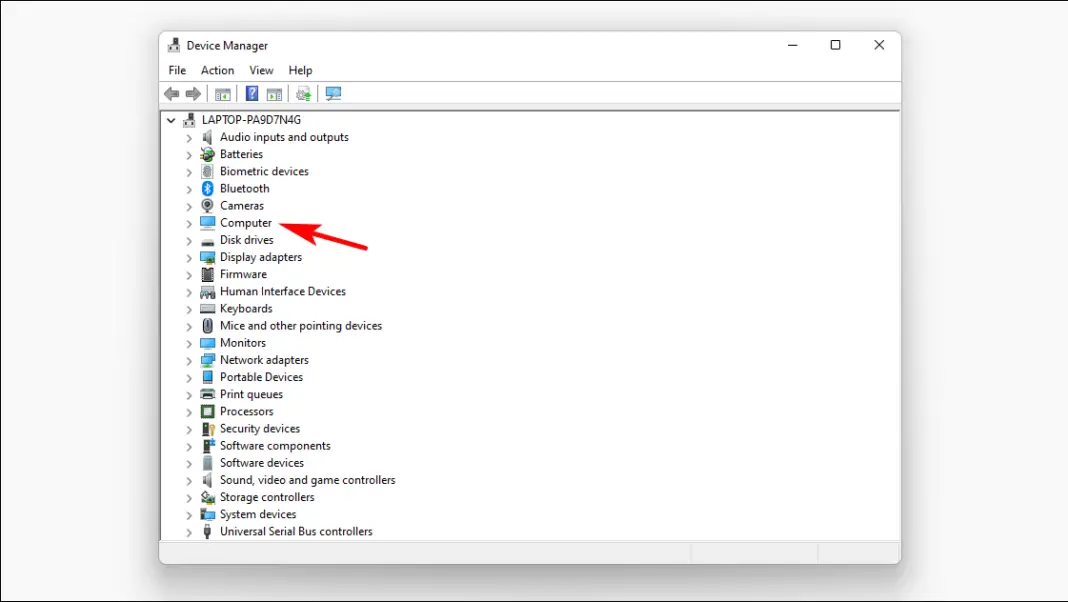Expand the Computer category
This screenshot has height=602, width=1068.
[190, 222]
